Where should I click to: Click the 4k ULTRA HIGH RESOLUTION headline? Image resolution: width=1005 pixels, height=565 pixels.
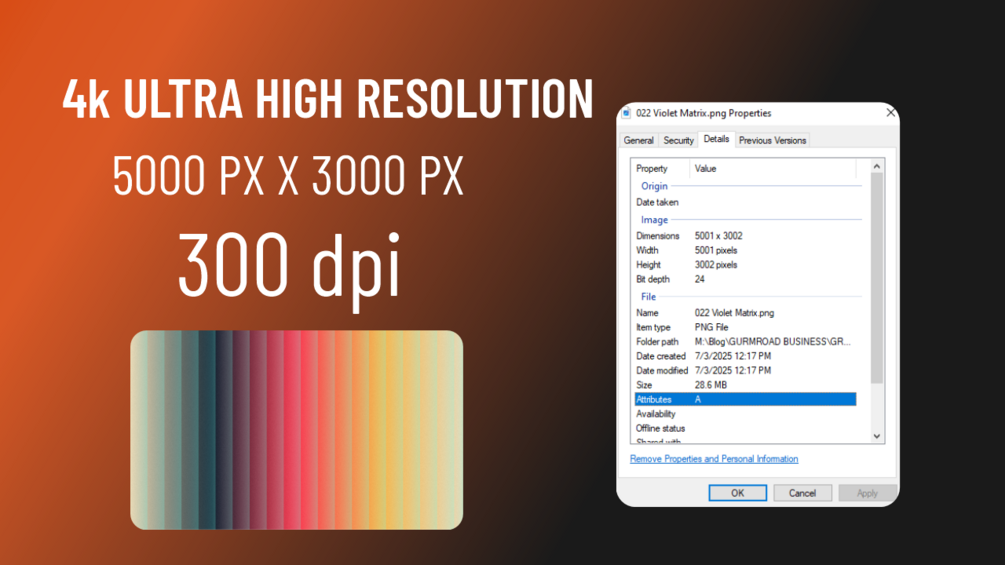(328, 99)
